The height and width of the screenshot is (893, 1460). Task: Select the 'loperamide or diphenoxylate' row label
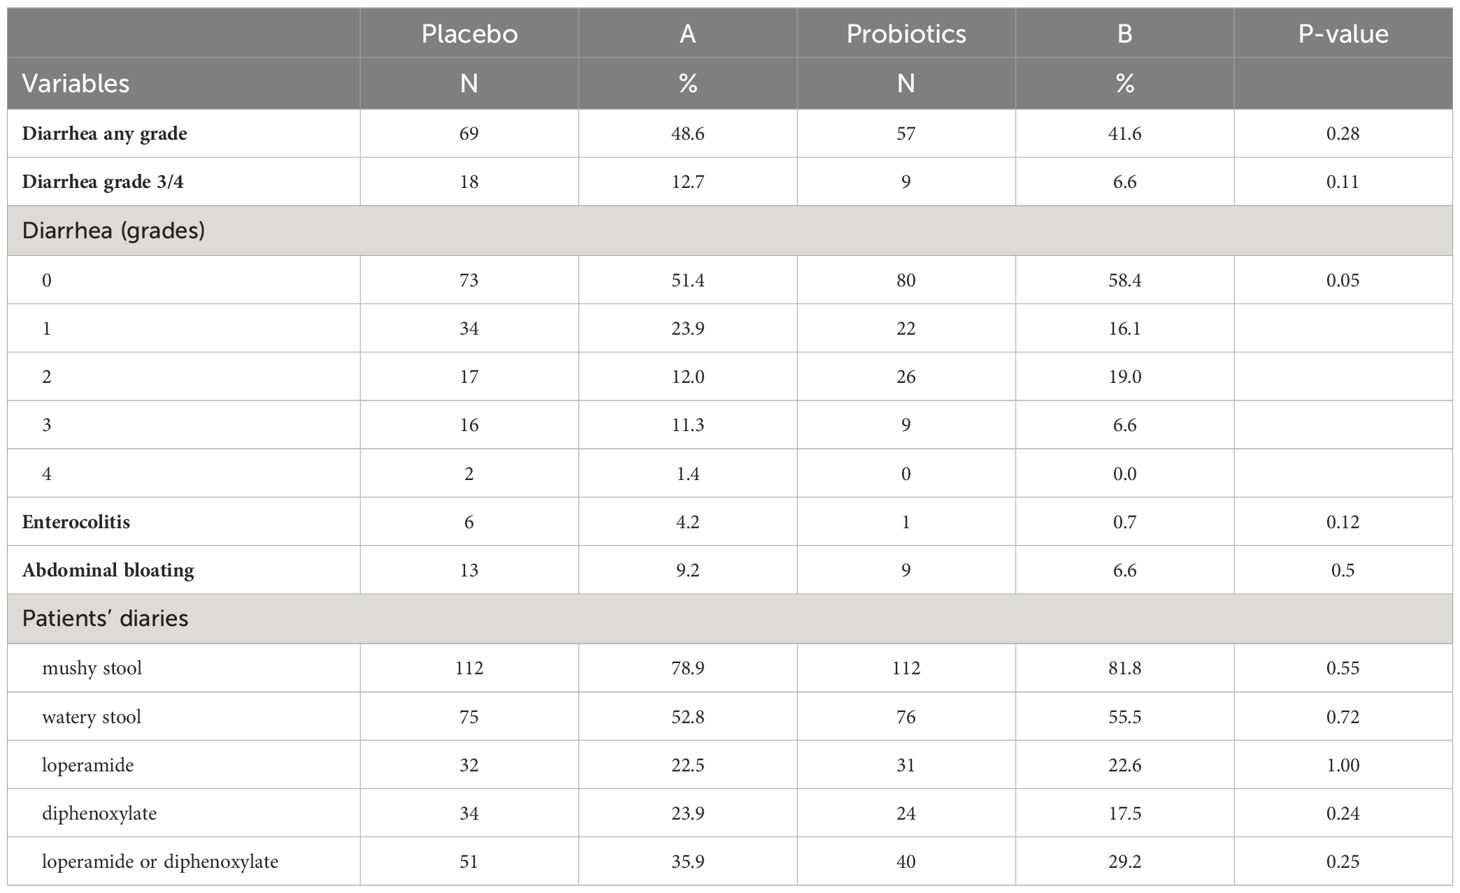click(x=160, y=861)
